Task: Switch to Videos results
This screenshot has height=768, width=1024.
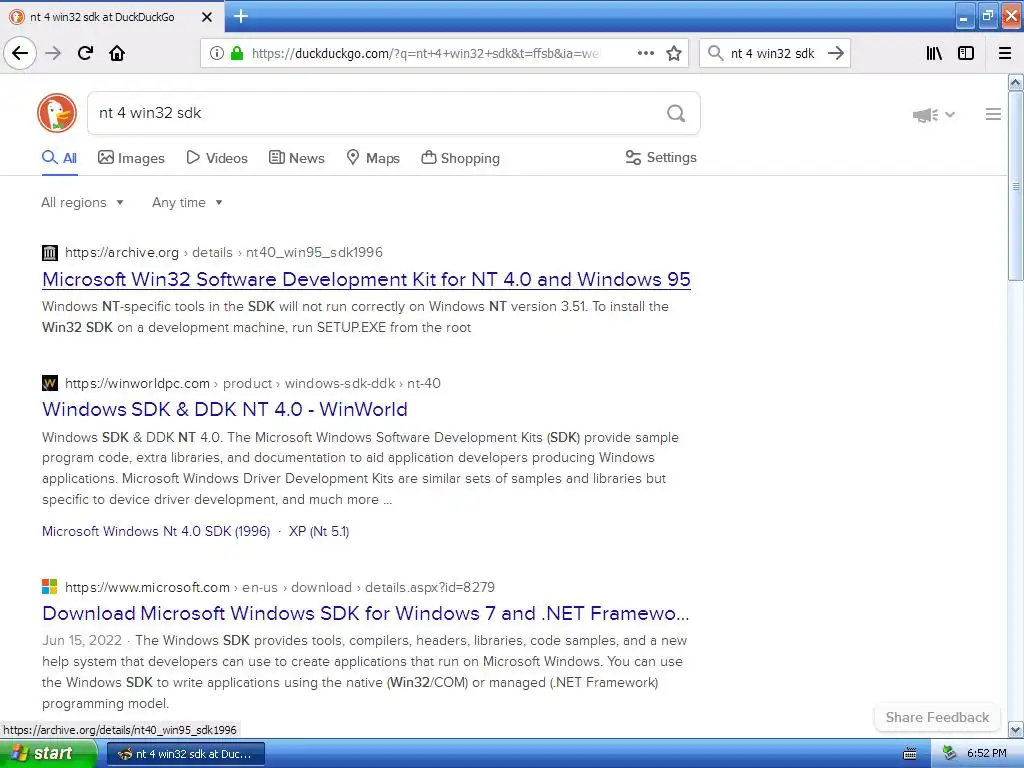Action: 217,158
